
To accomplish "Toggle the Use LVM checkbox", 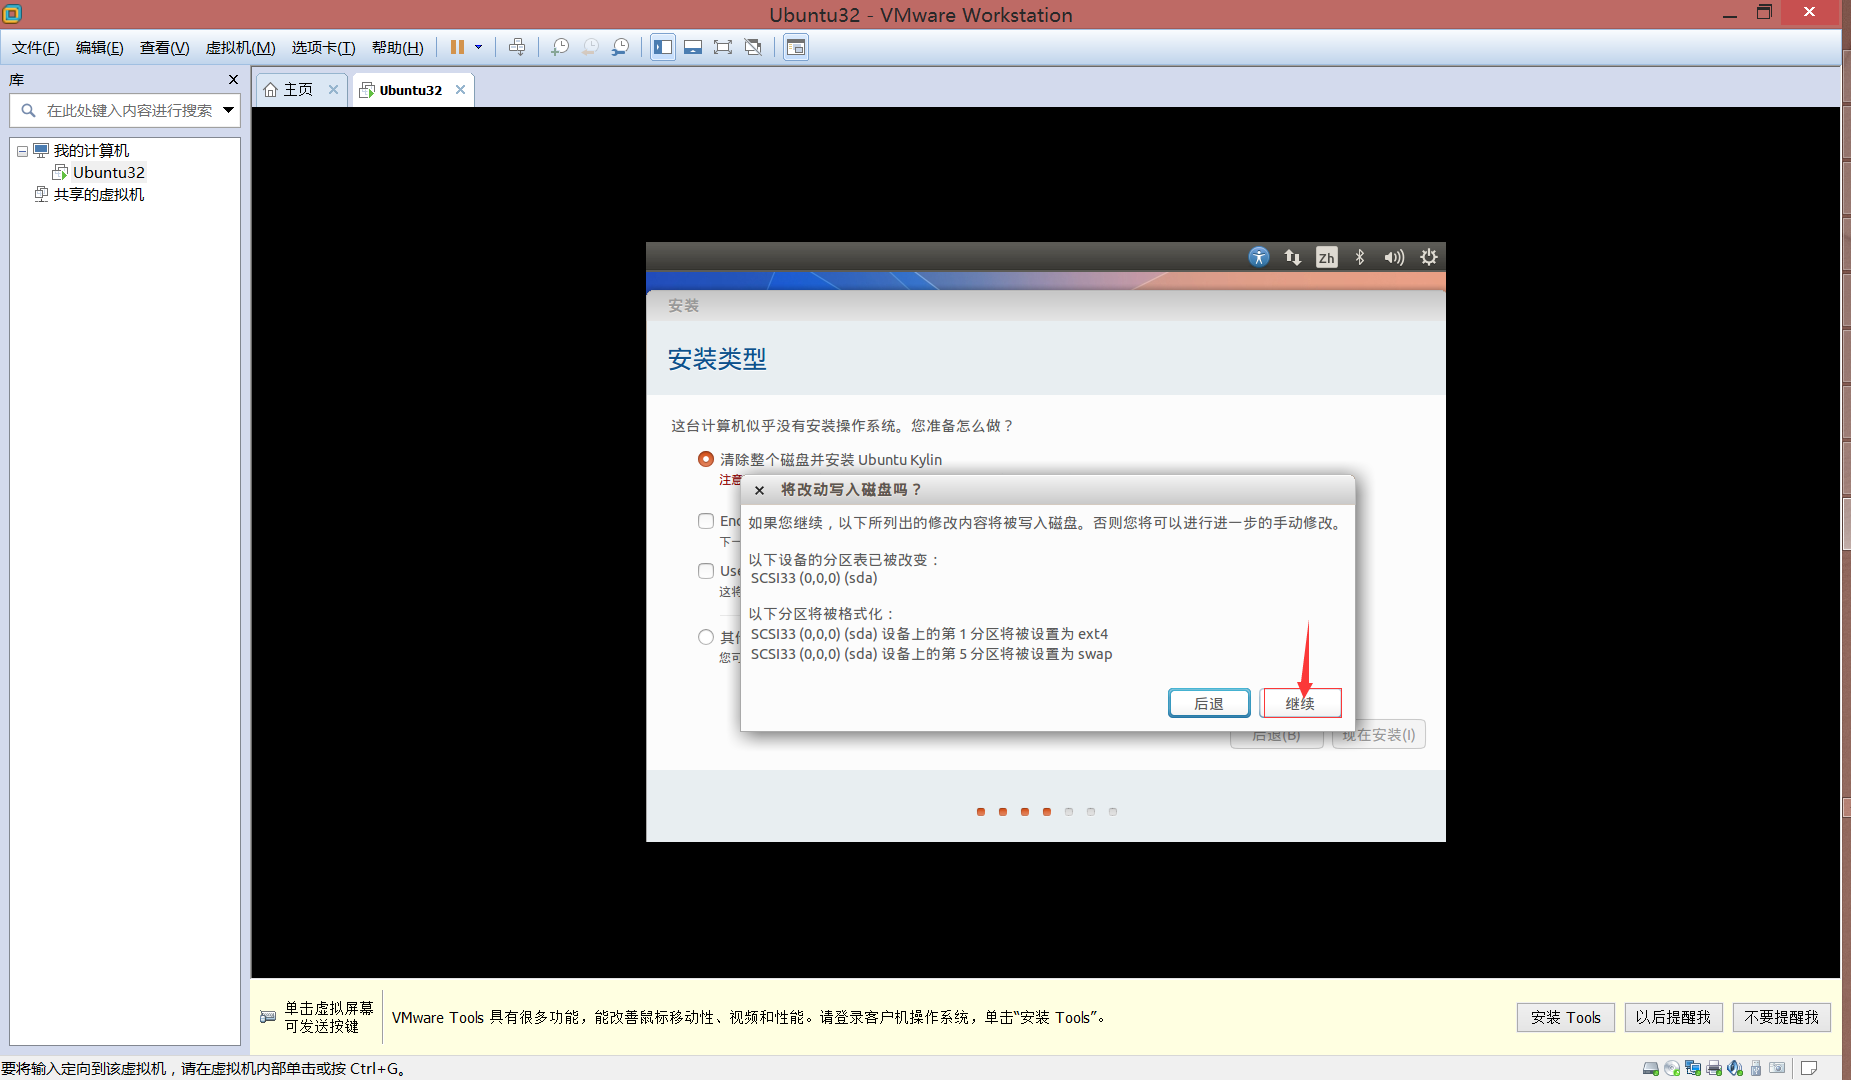I will [x=706, y=571].
